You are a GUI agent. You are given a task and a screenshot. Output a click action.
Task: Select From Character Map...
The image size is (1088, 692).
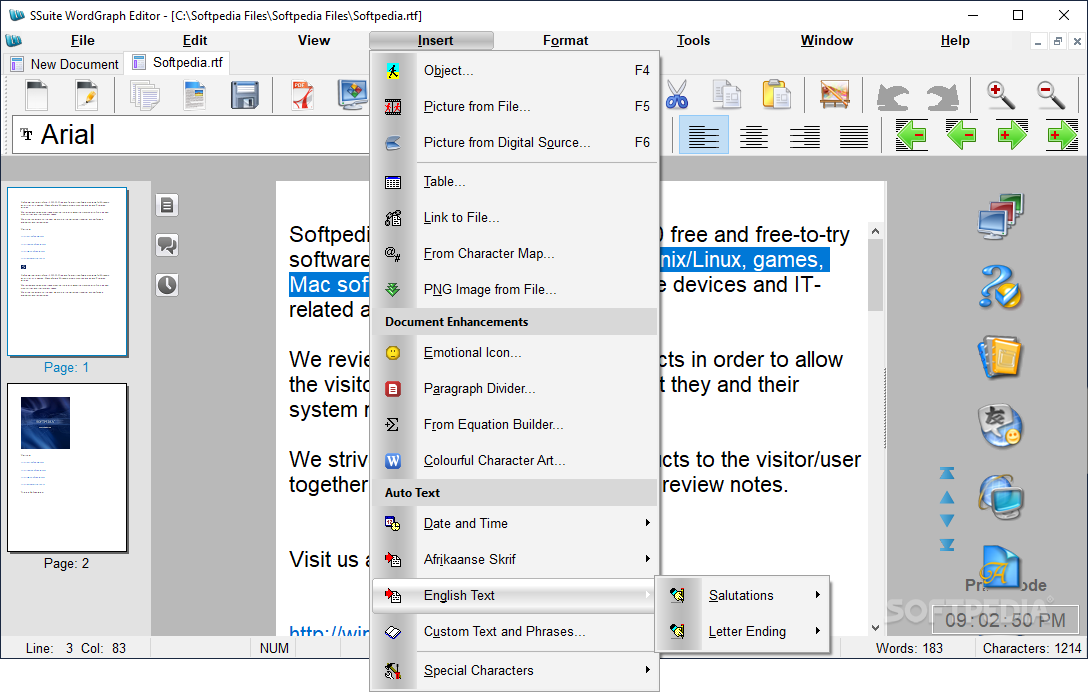(x=515, y=253)
